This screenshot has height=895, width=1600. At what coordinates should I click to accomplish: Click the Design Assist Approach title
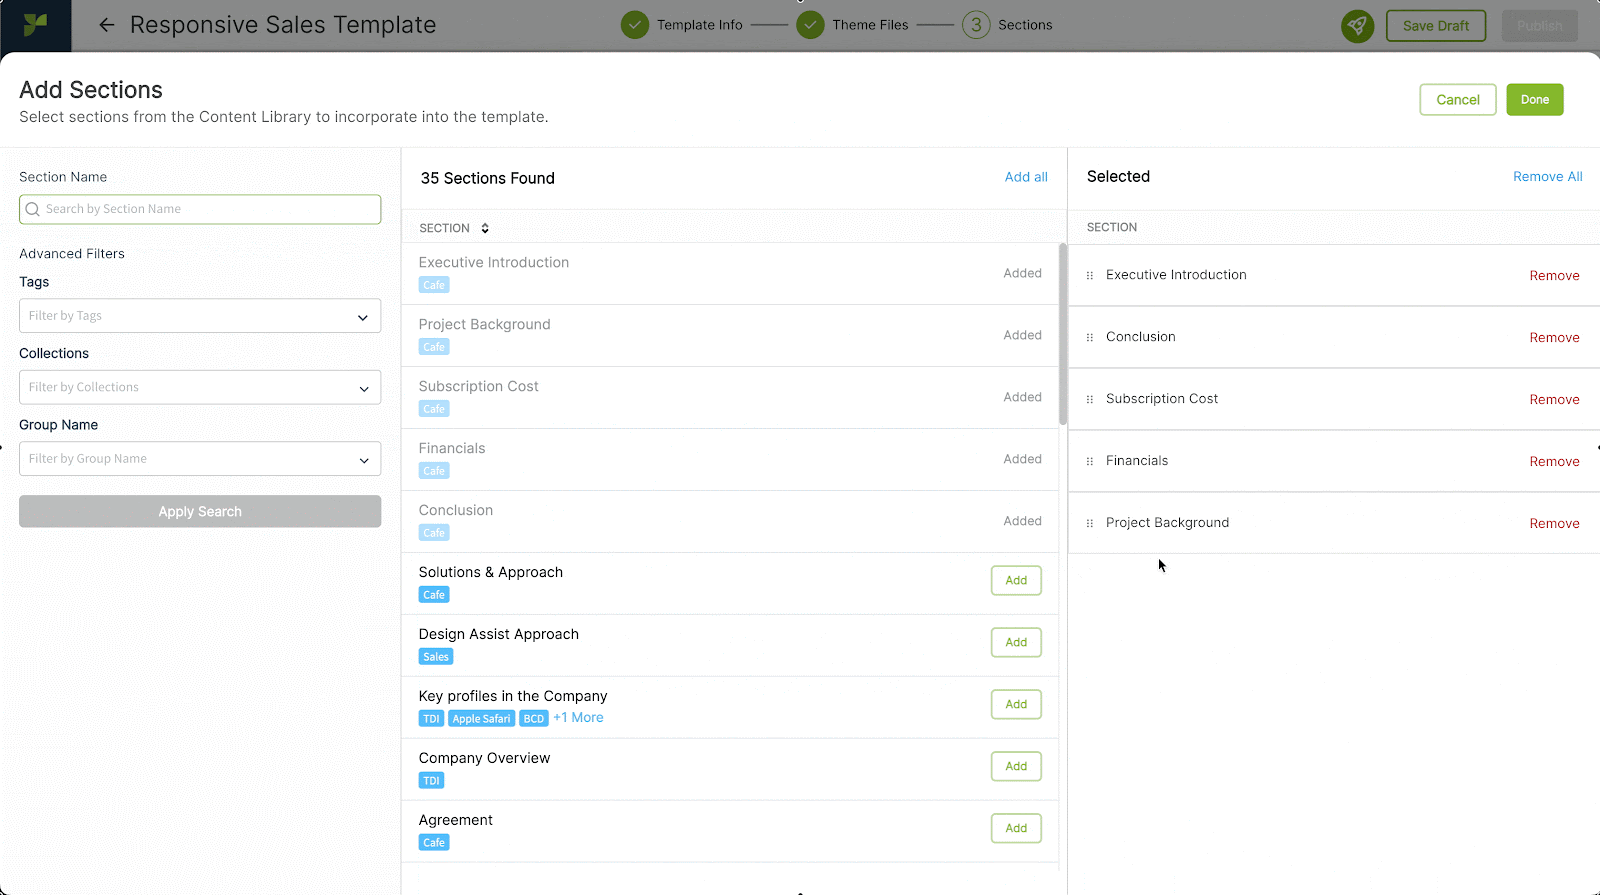(498, 634)
